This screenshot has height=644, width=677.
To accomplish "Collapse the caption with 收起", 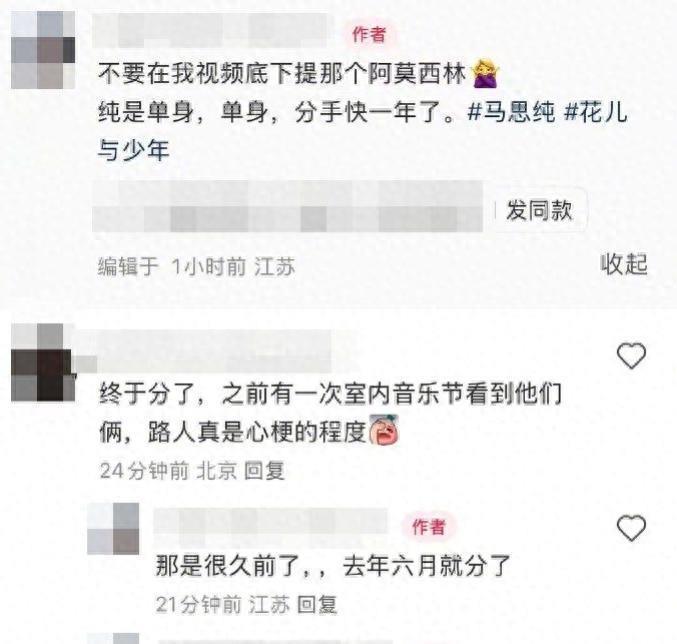I will point(624,264).
